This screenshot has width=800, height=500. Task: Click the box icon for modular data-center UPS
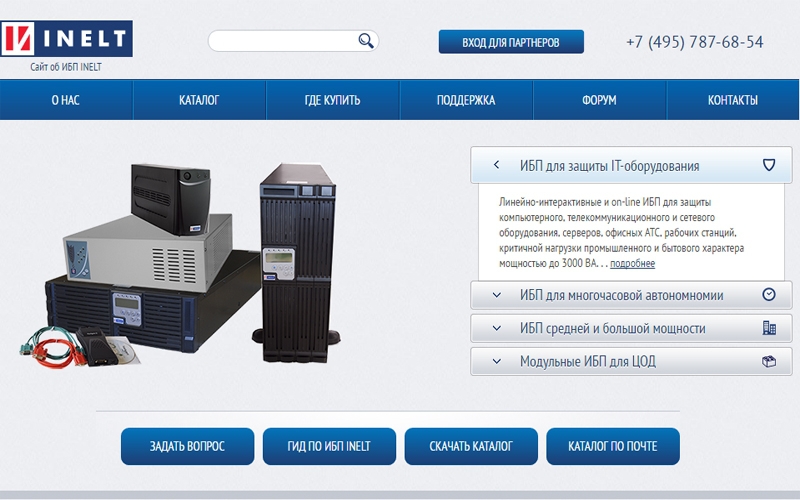[x=768, y=361]
